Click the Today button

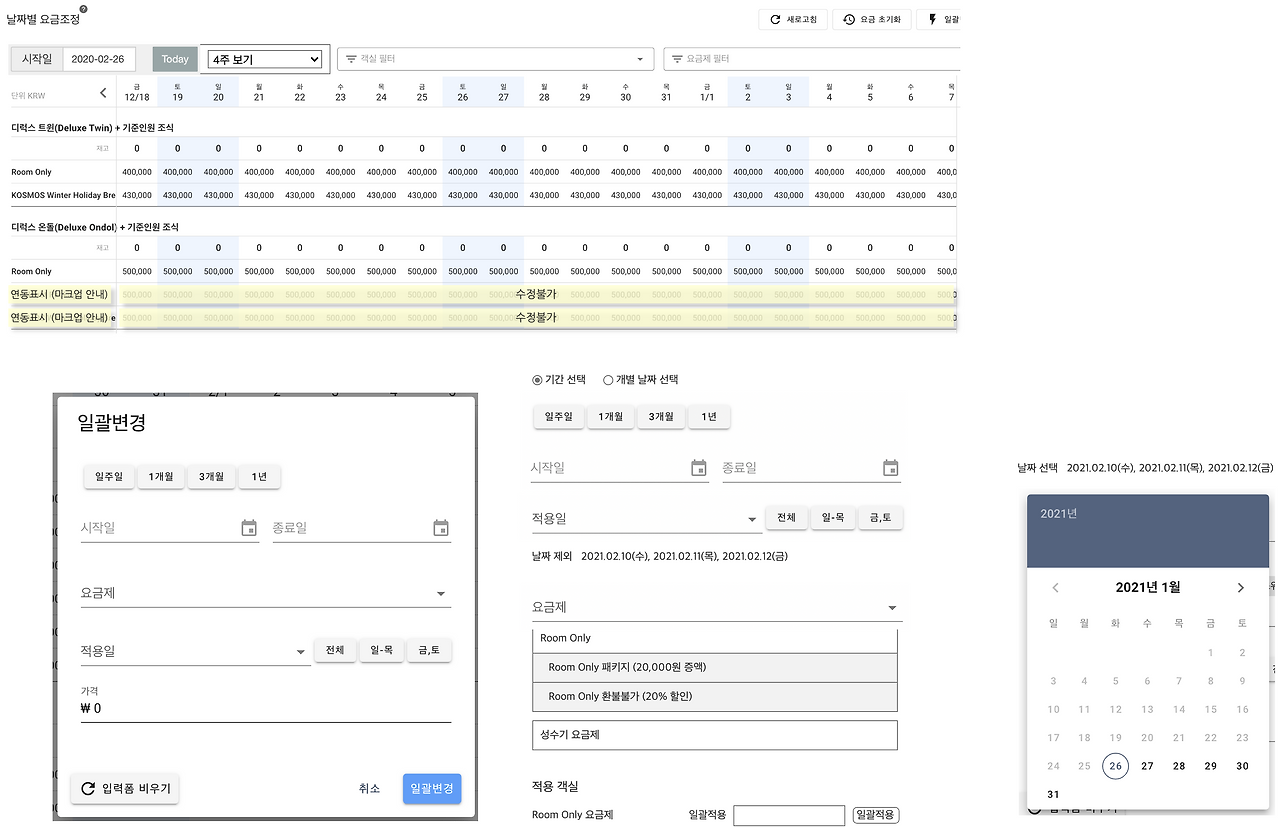tap(175, 59)
